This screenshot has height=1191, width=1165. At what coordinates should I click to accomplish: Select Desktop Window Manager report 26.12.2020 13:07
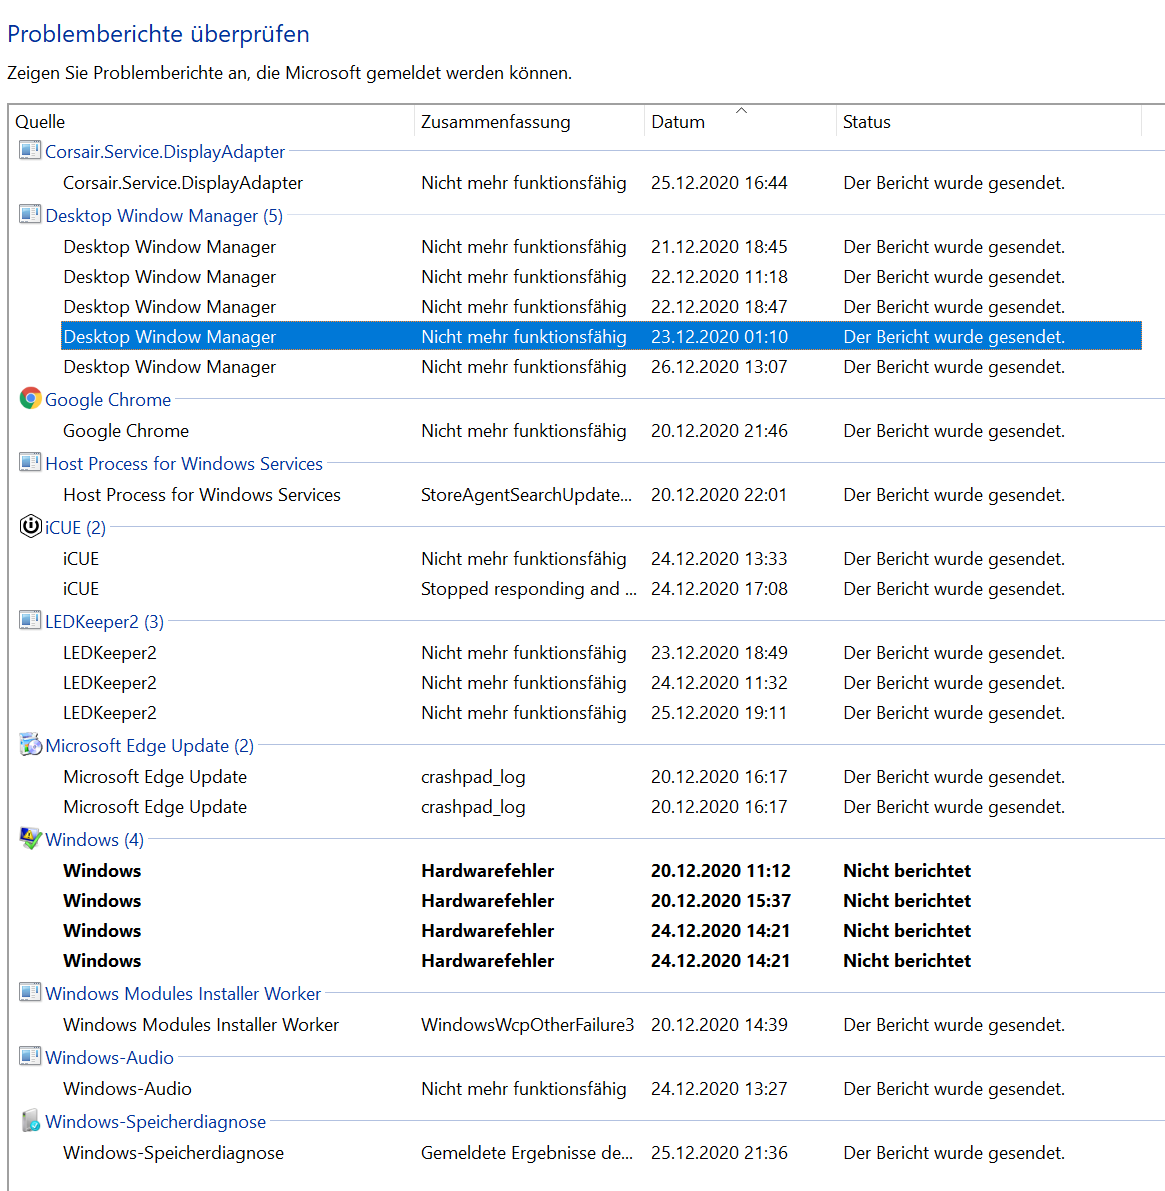(601, 367)
